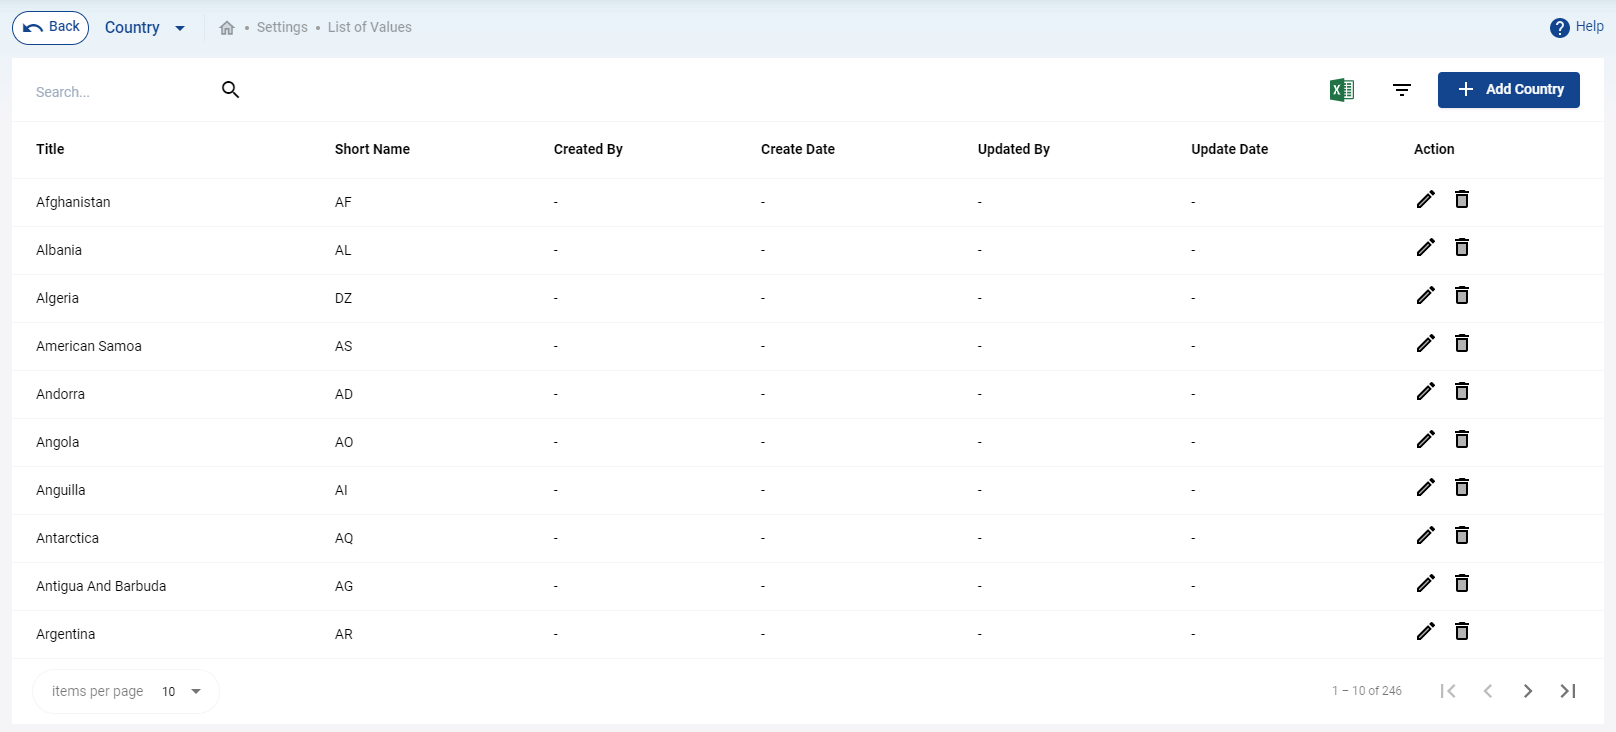Remove American Samoa using trash icon
This screenshot has height=732, width=1616.
(1462, 343)
